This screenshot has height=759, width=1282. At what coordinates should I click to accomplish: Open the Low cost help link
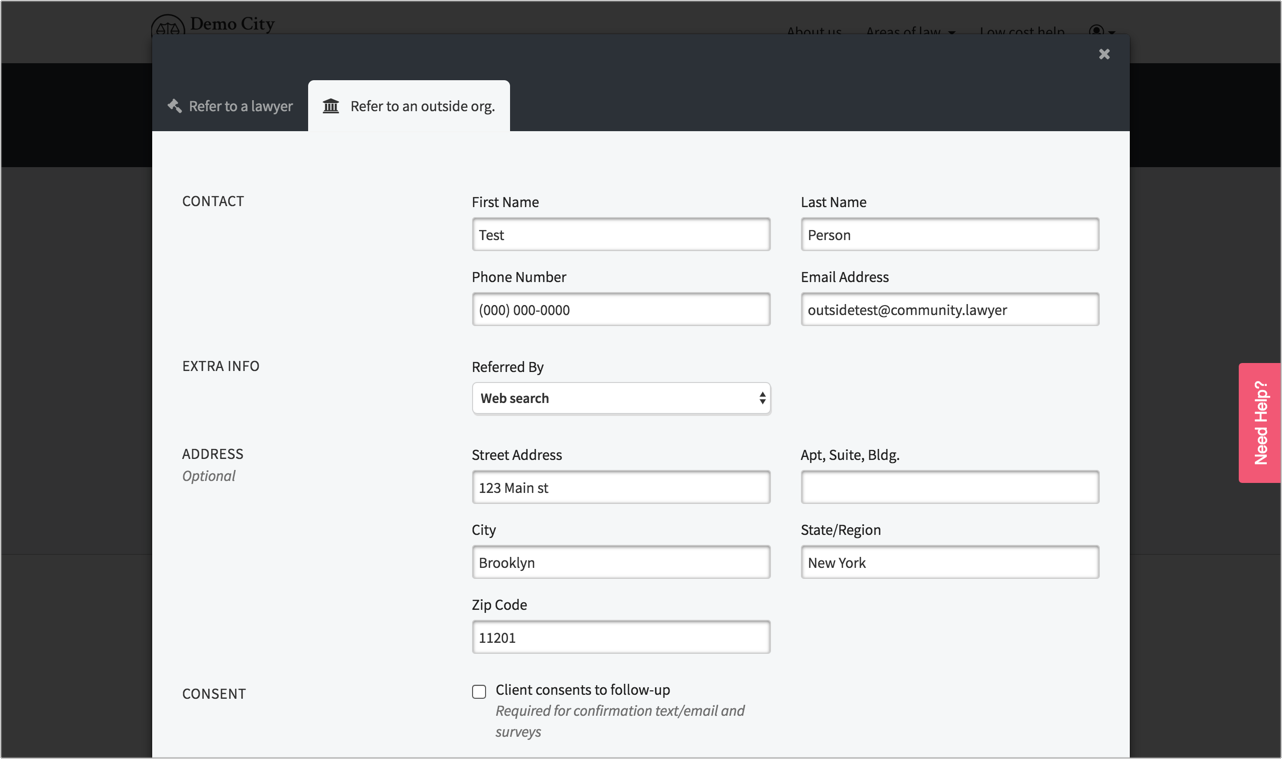point(1022,31)
